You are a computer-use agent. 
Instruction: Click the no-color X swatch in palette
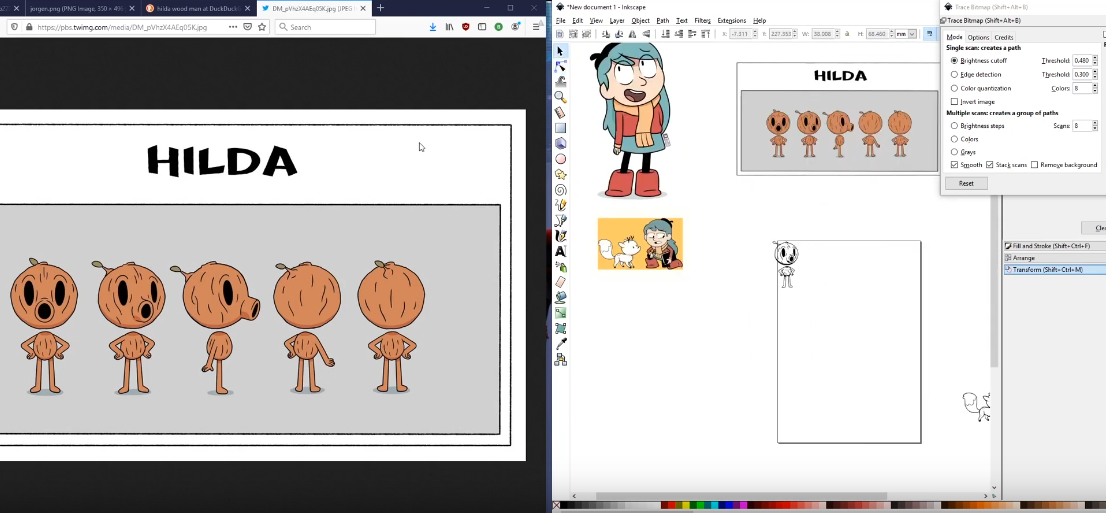(557, 506)
